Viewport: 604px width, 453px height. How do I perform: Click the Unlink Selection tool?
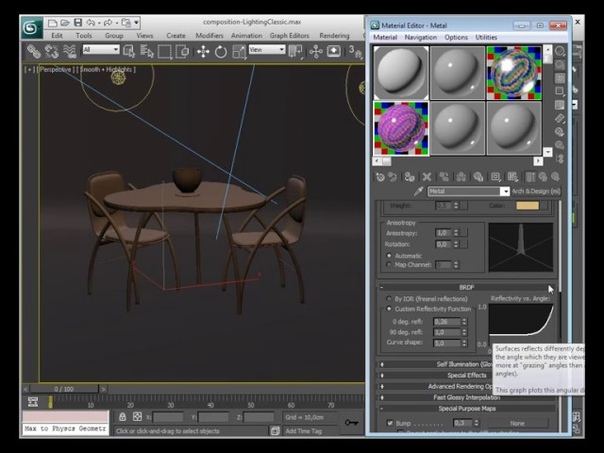click(x=52, y=51)
